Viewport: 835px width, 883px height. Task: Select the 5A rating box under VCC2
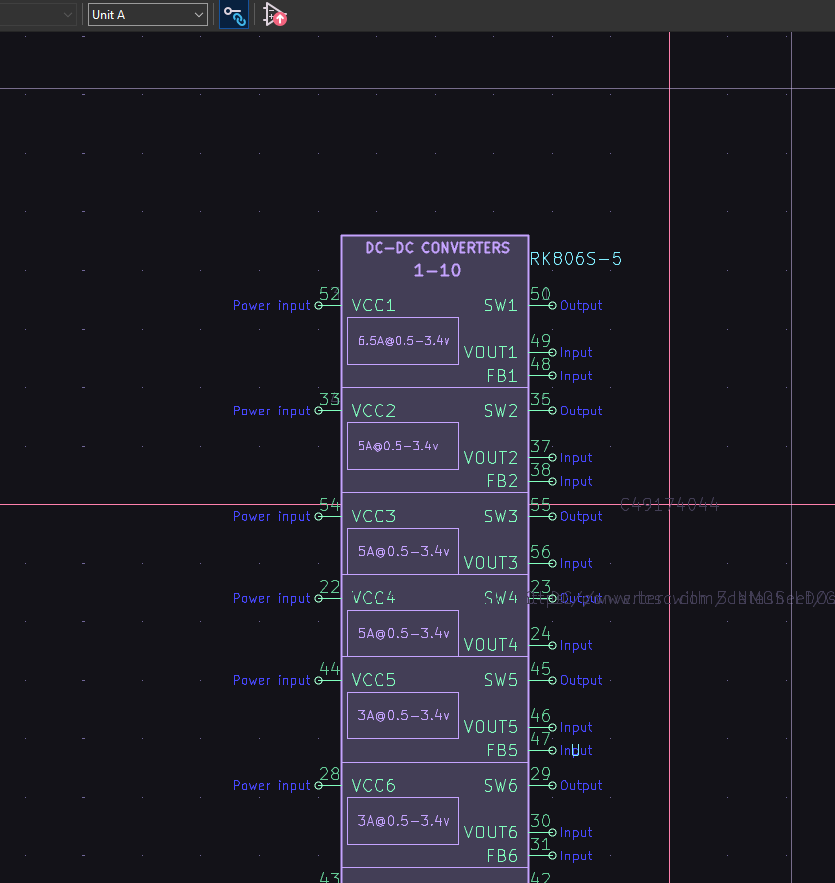coord(403,446)
